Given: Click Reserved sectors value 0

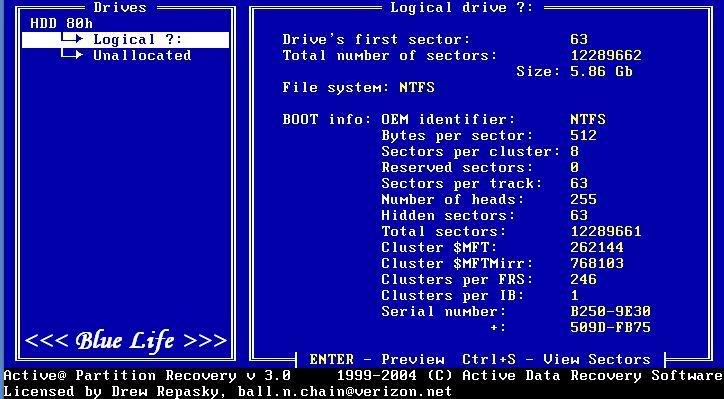Looking at the screenshot, I should (574, 167).
